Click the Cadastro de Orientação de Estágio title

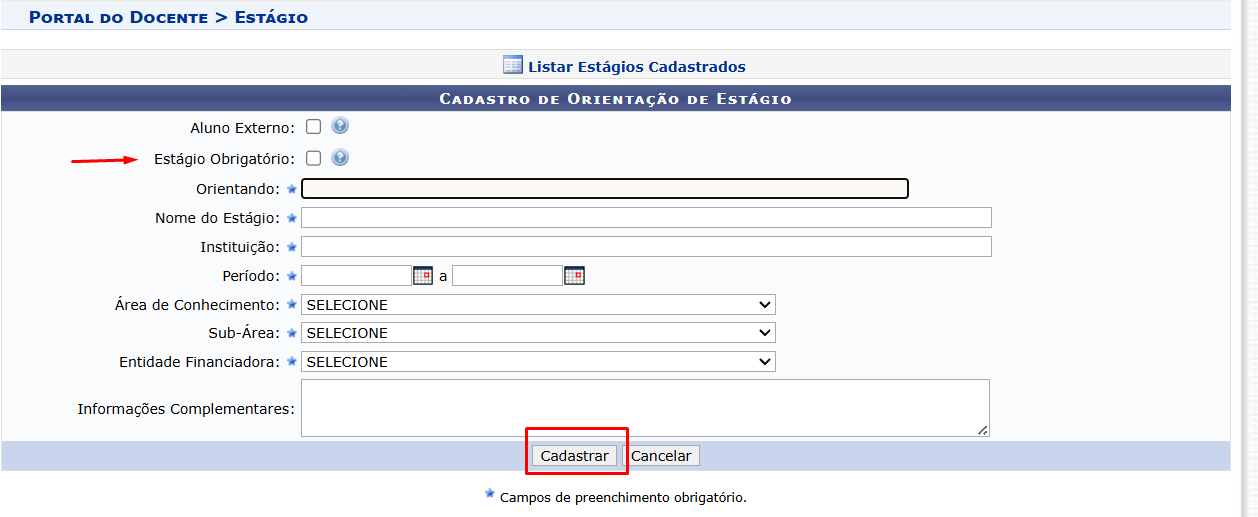[x=615, y=99]
